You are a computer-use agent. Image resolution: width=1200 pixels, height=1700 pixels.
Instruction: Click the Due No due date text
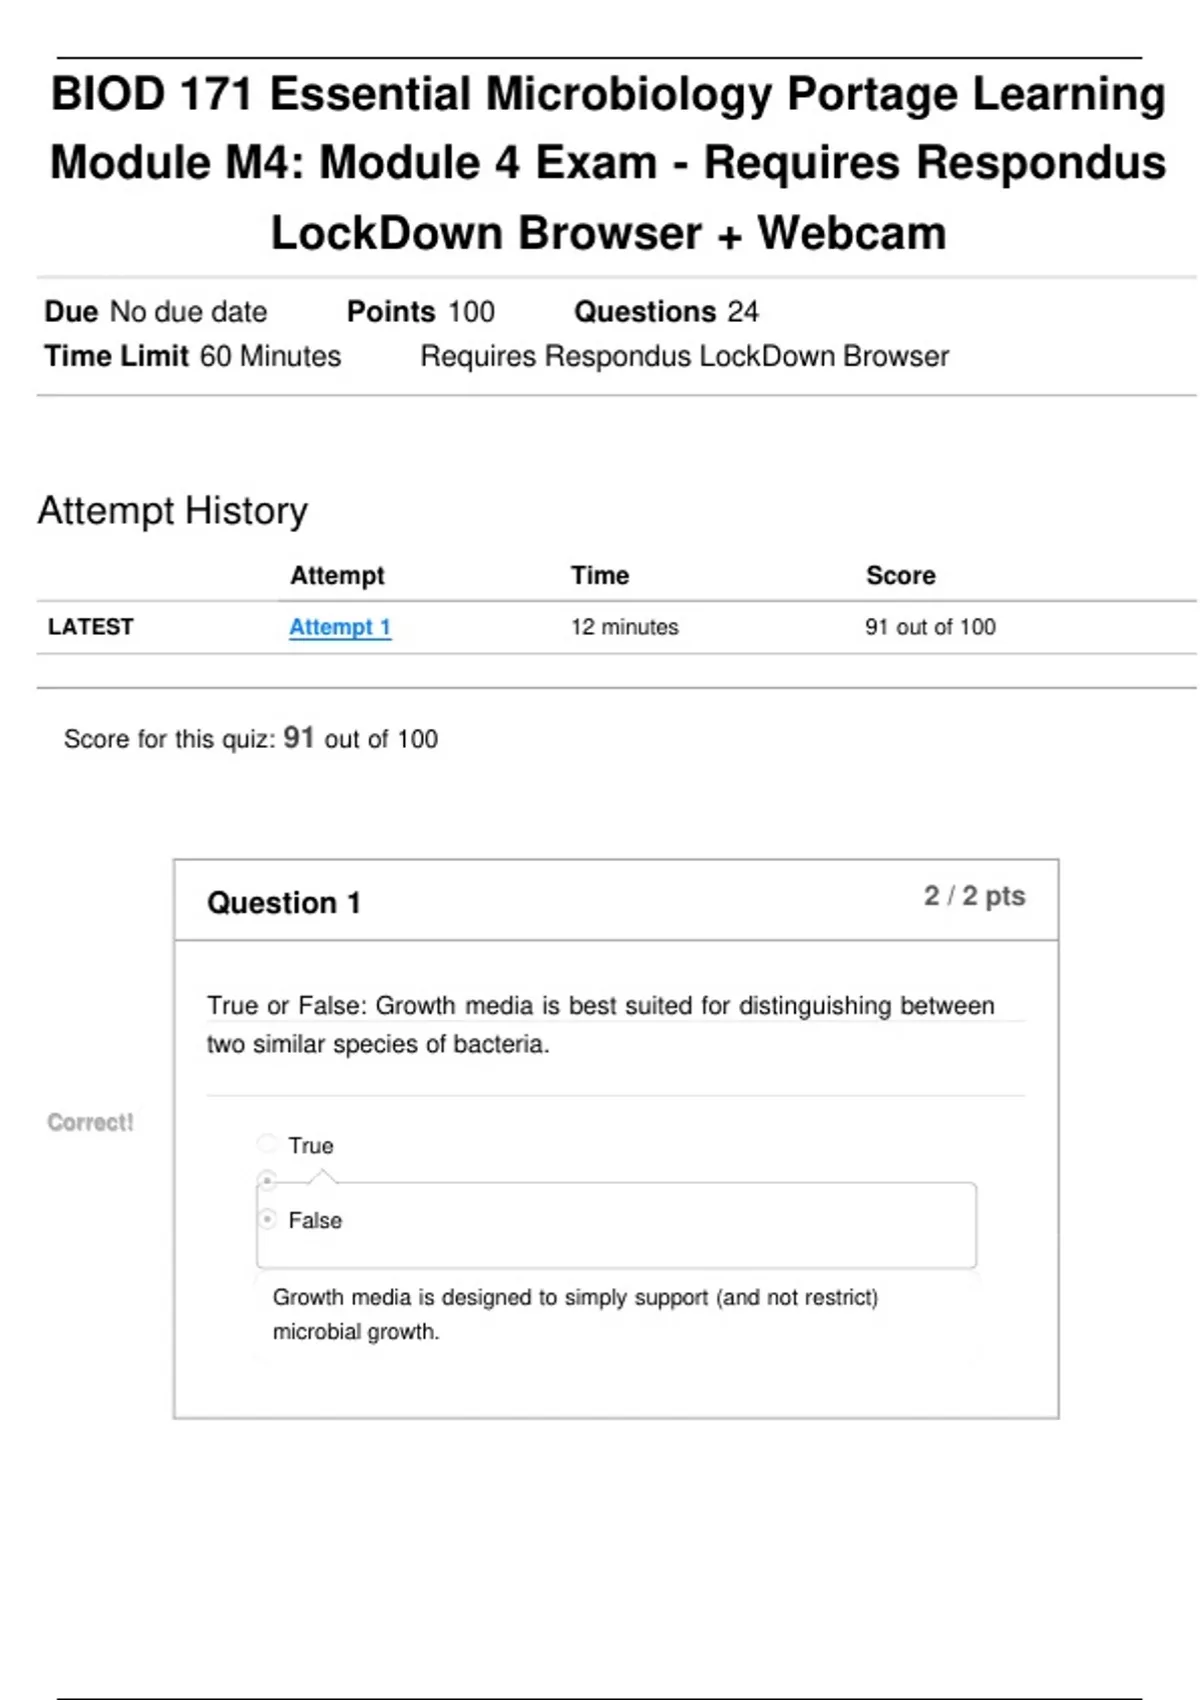(156, 312)
